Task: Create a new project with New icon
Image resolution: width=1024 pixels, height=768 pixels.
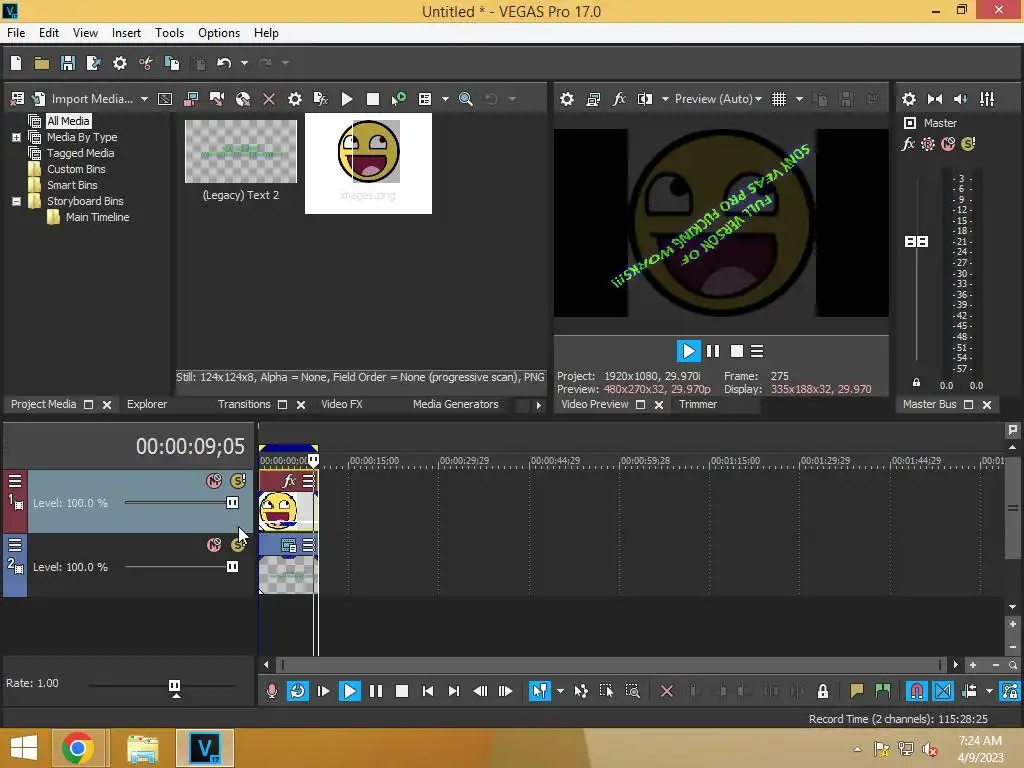Action: point(16,63)
